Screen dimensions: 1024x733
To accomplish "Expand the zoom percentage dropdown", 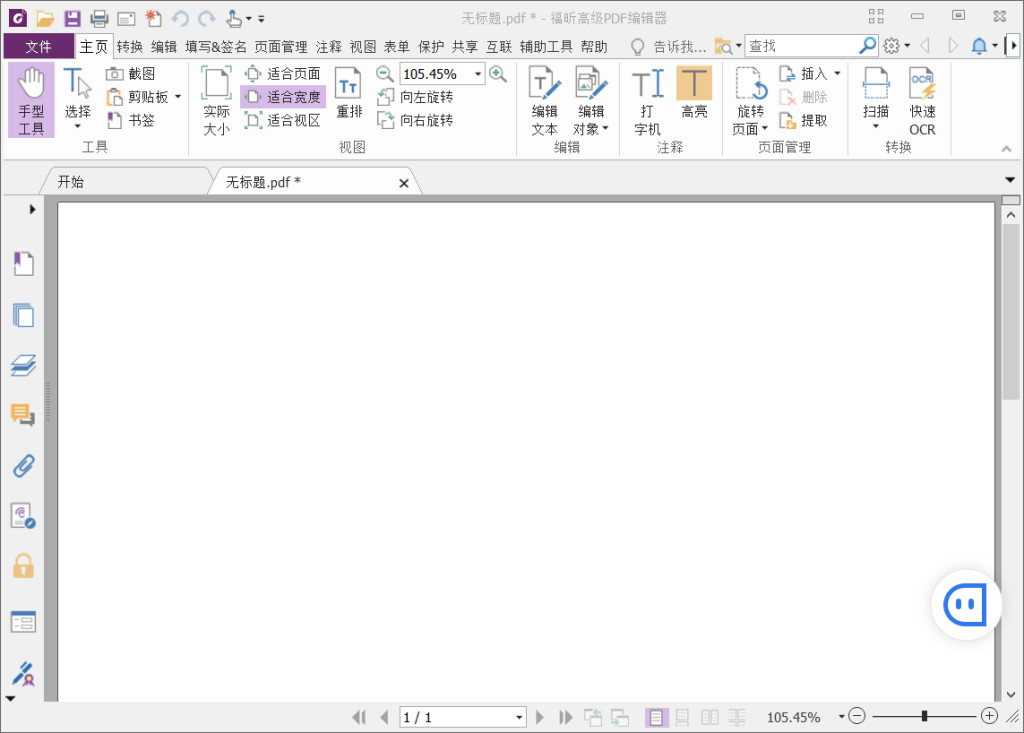I will click(478, 73).
